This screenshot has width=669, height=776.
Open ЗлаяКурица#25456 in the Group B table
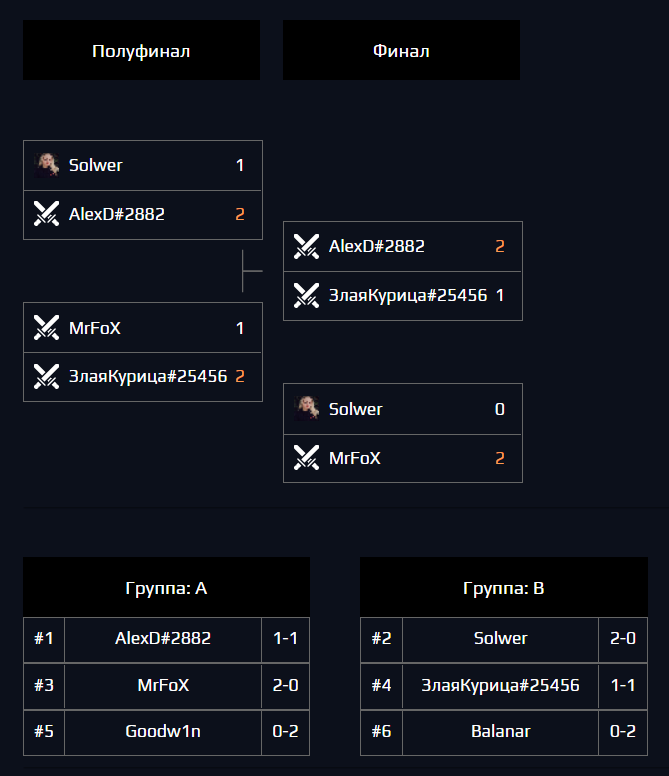(x=500, y=685)
